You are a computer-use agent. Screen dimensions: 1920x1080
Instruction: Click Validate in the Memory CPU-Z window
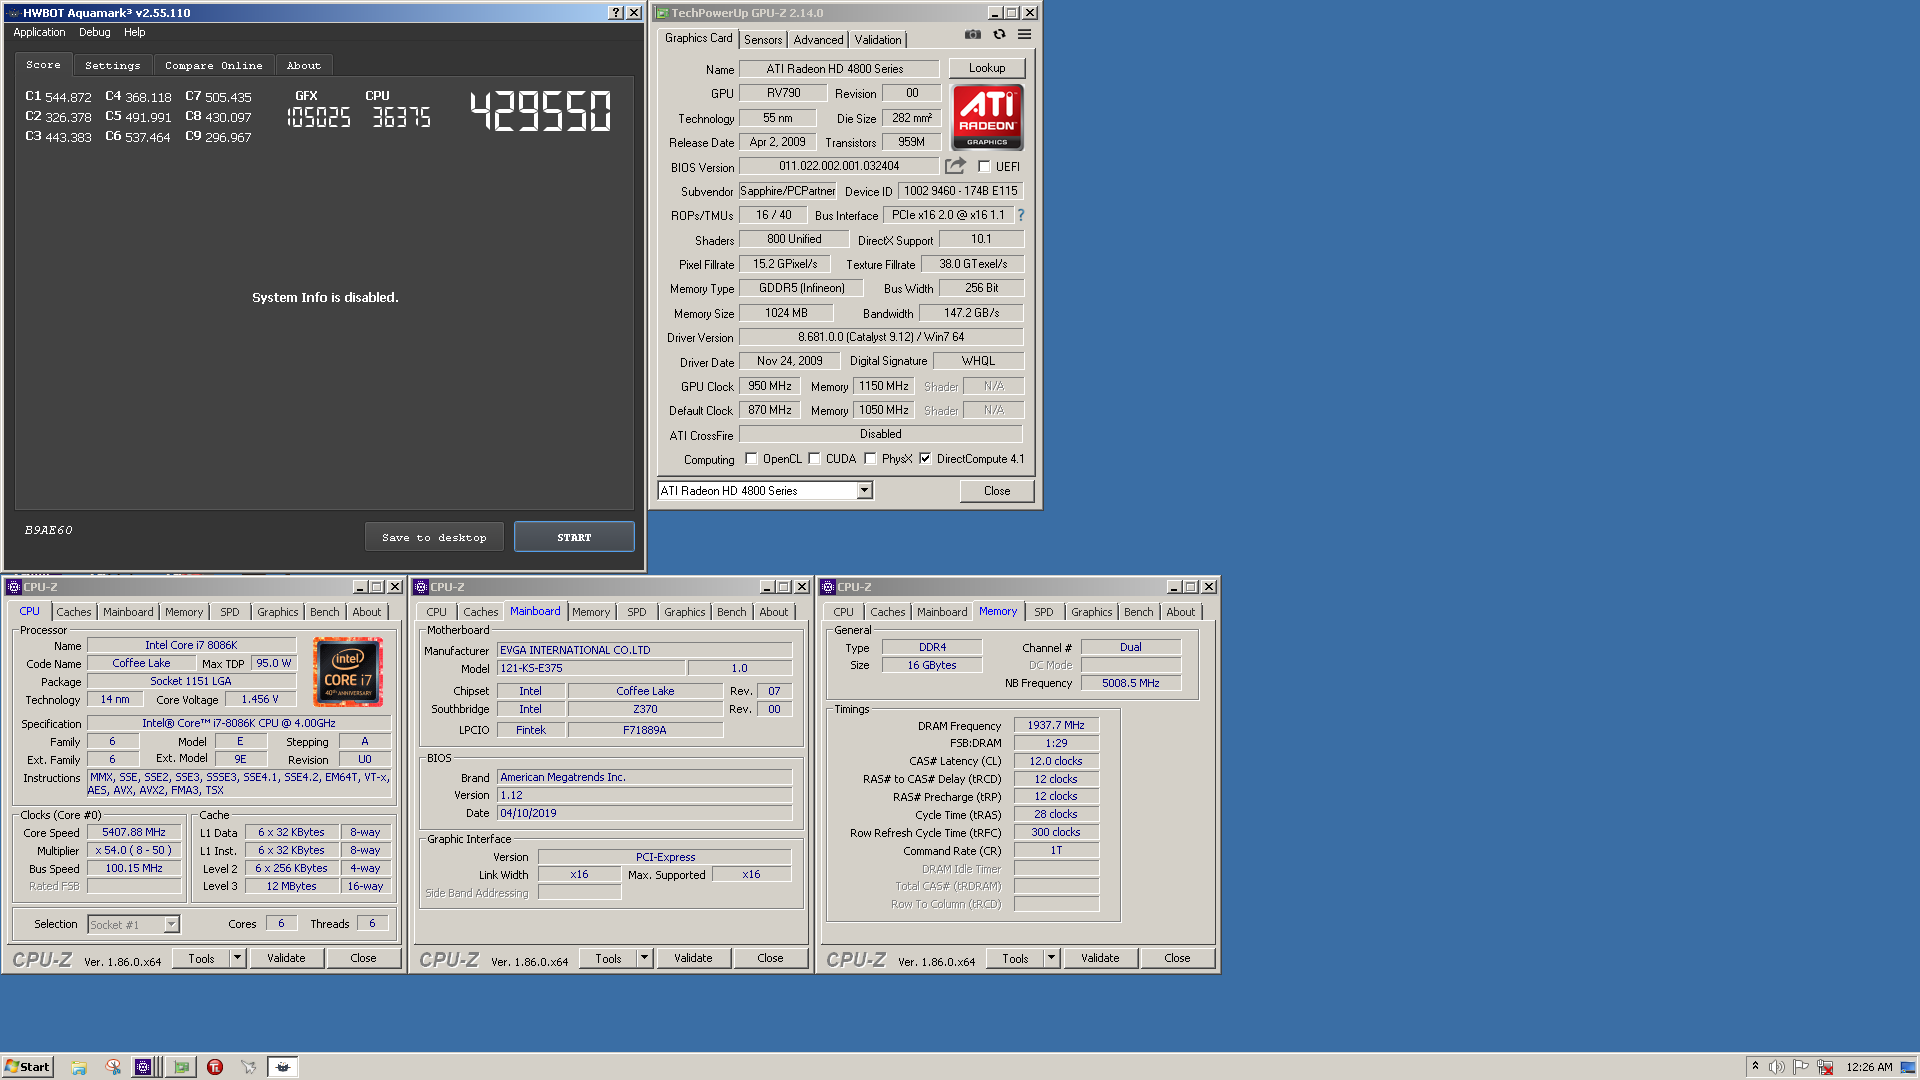pos(1100,958)
